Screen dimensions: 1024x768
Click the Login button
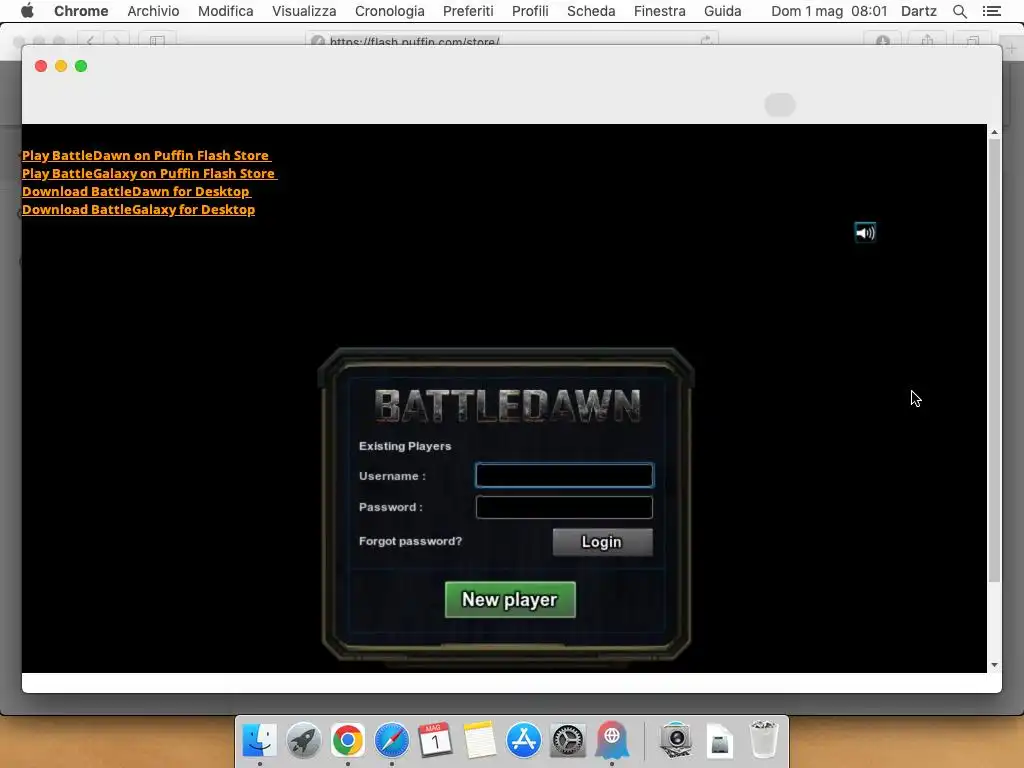602,542
